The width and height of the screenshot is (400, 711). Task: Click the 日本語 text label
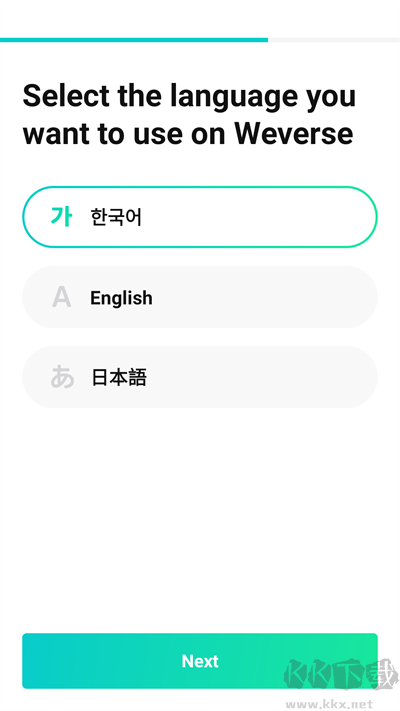coord(119,377)
